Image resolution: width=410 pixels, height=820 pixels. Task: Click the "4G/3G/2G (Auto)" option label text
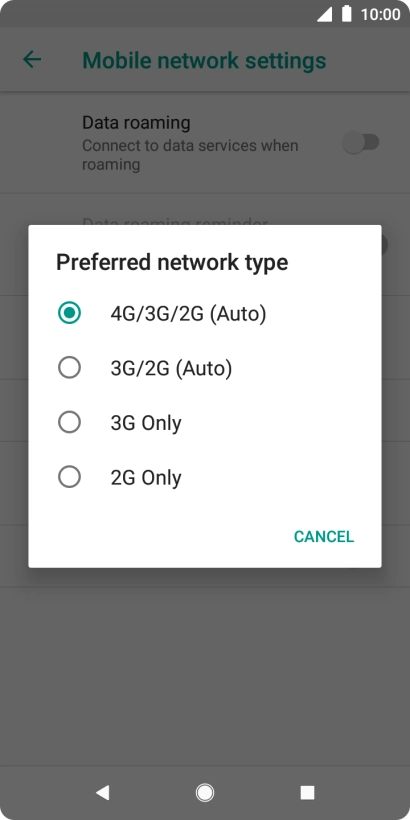coord(188,314)
